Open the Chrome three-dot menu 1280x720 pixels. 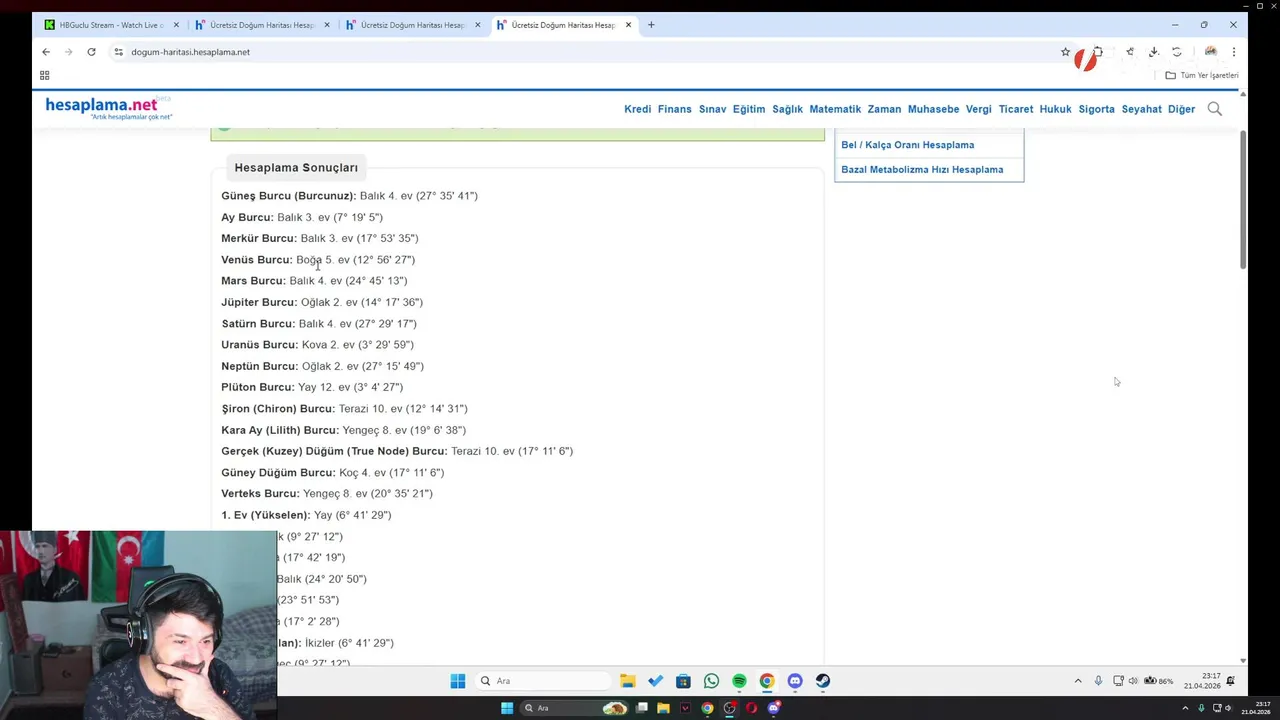pos(1234,52)
